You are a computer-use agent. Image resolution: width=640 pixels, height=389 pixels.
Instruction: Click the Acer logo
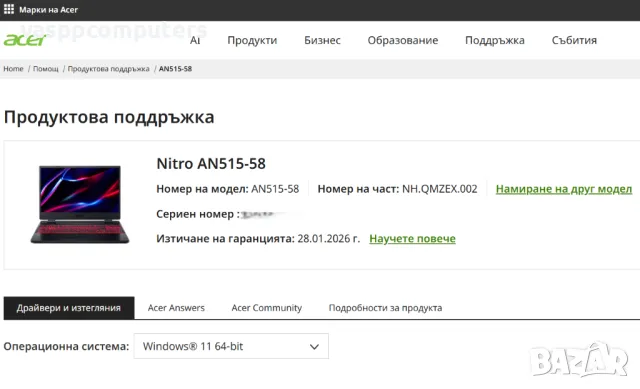pyautogui.click(x=25, y=40)
